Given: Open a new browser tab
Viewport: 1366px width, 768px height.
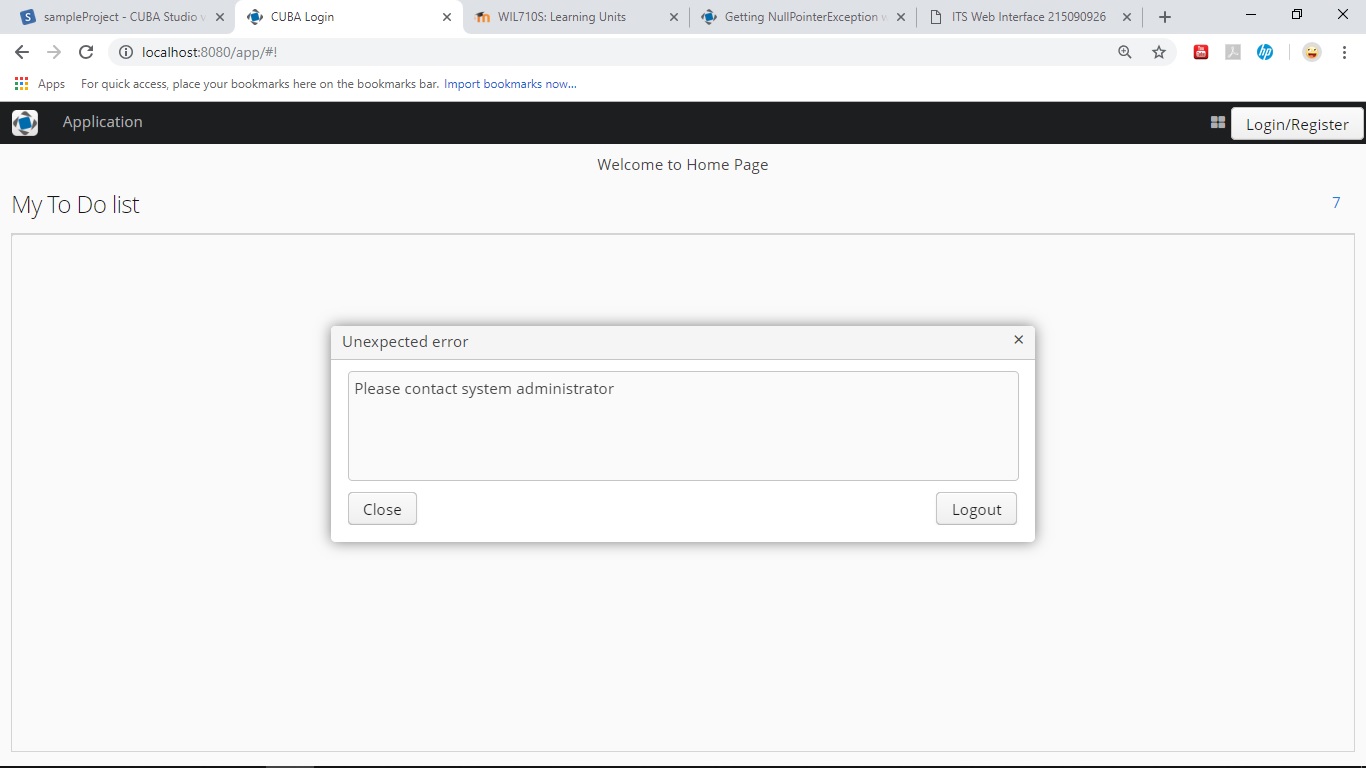Looking at the screenshot, I should click(1164, 17).
